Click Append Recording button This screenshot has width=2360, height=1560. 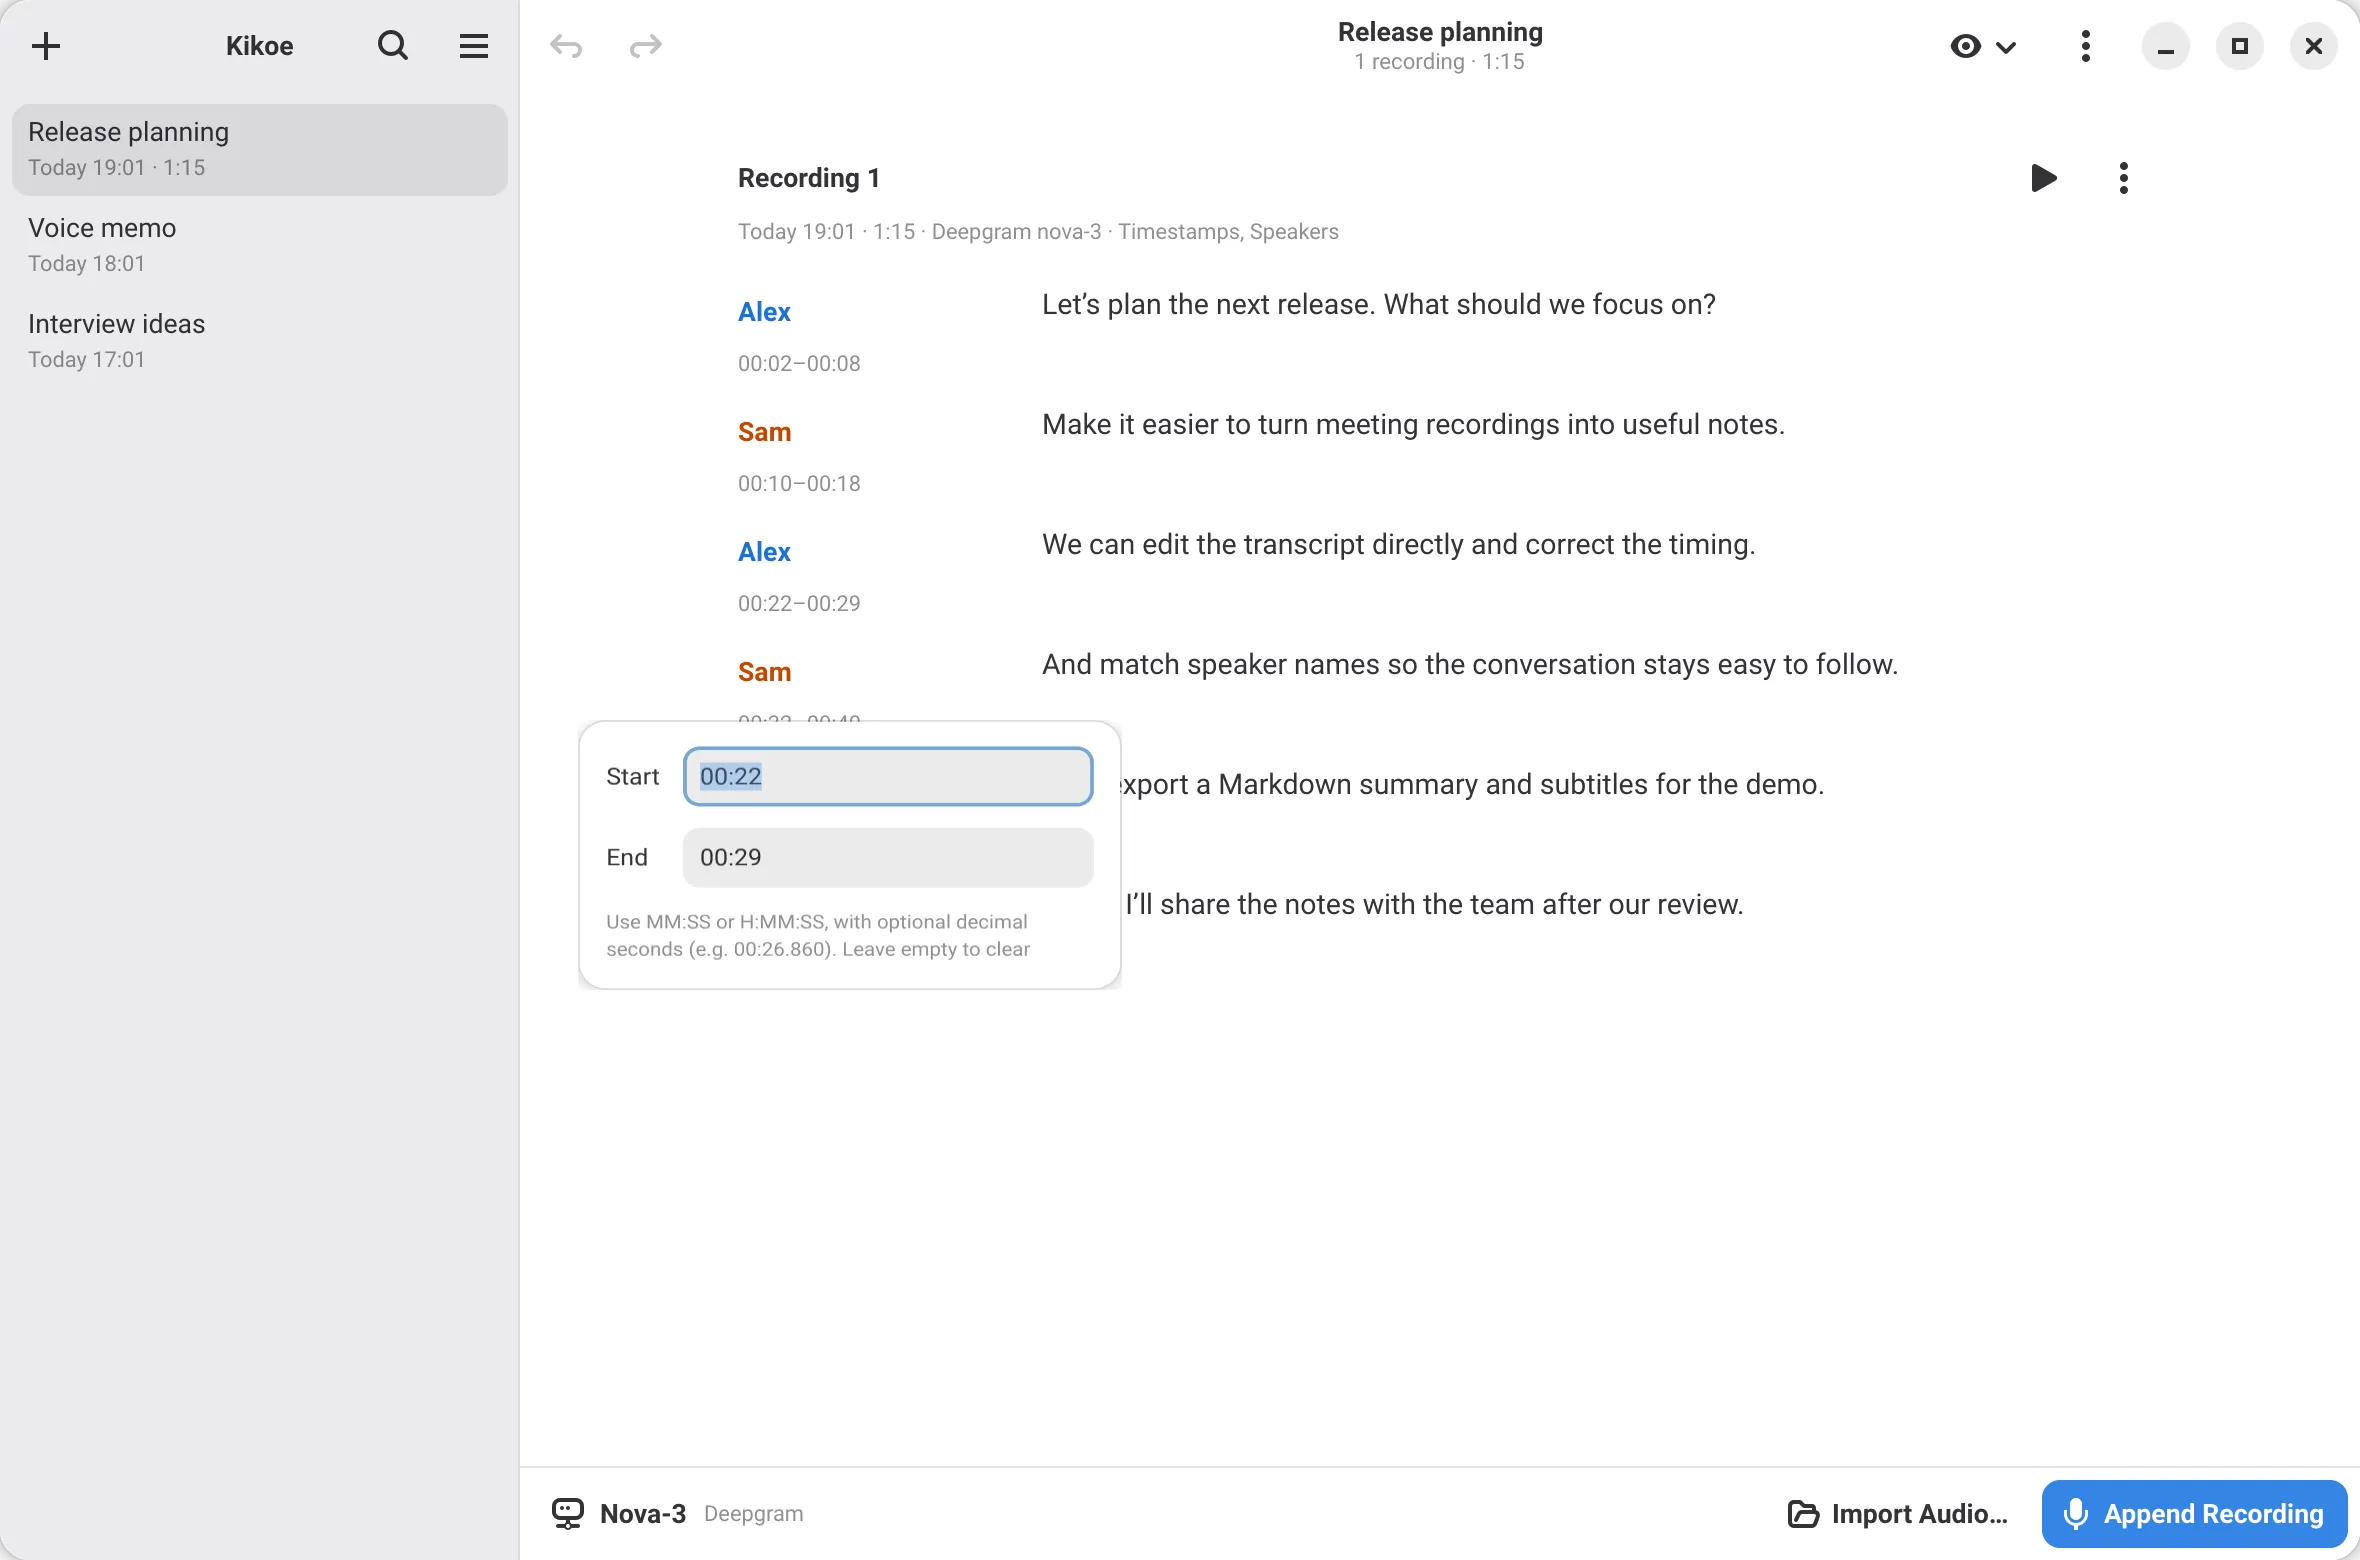2194,1514
